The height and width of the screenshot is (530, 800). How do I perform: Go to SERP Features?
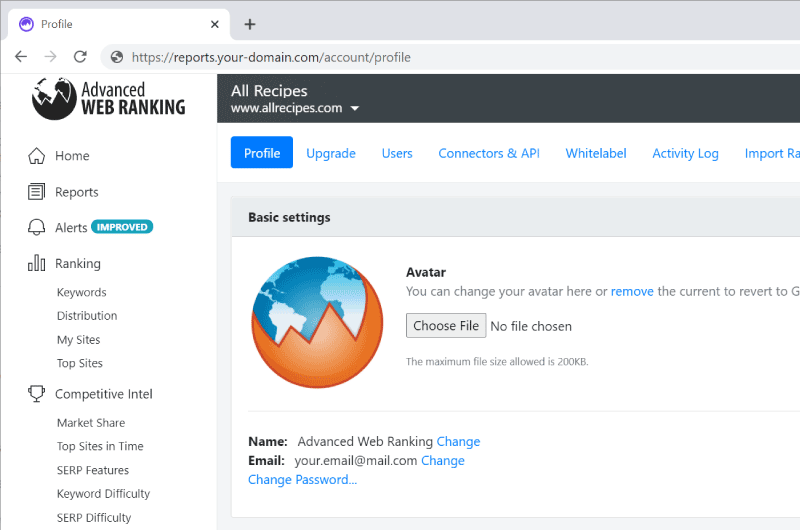(x=93, y=470)
